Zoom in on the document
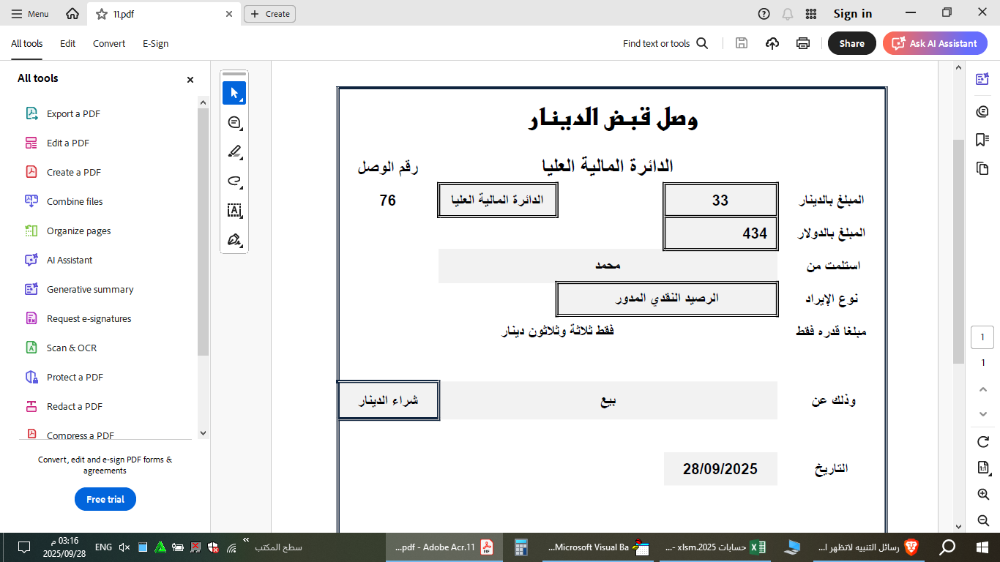This screenshot has height=562, width=1000. pyautogui.click(x=983, y=494)
